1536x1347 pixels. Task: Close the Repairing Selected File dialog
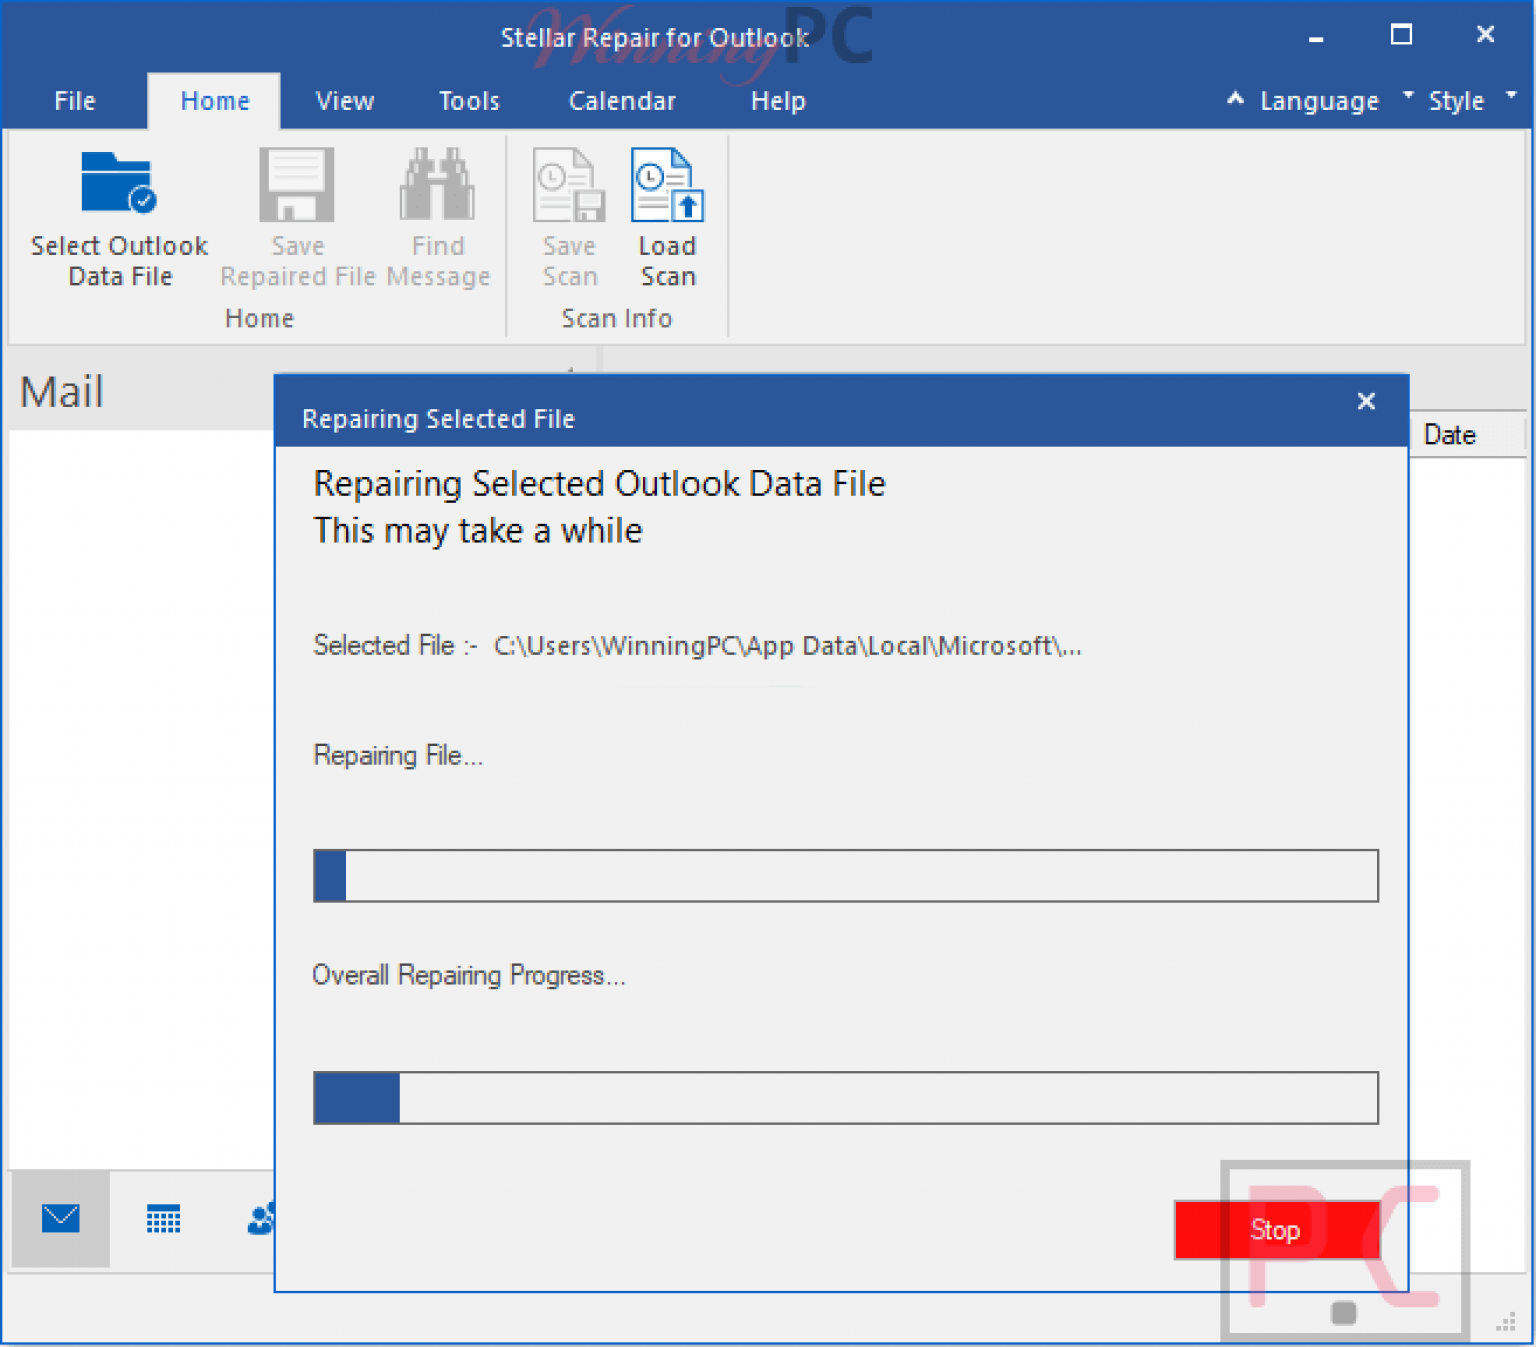1366,401
